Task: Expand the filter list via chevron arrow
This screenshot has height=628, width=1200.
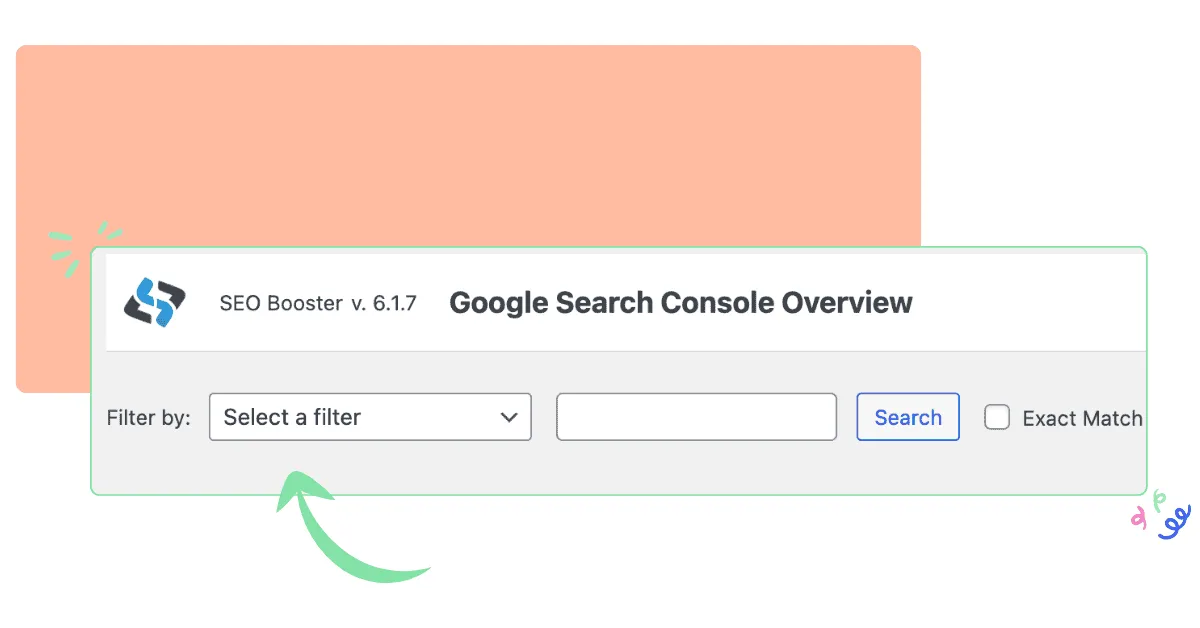Action: click(x=509, y=417)
